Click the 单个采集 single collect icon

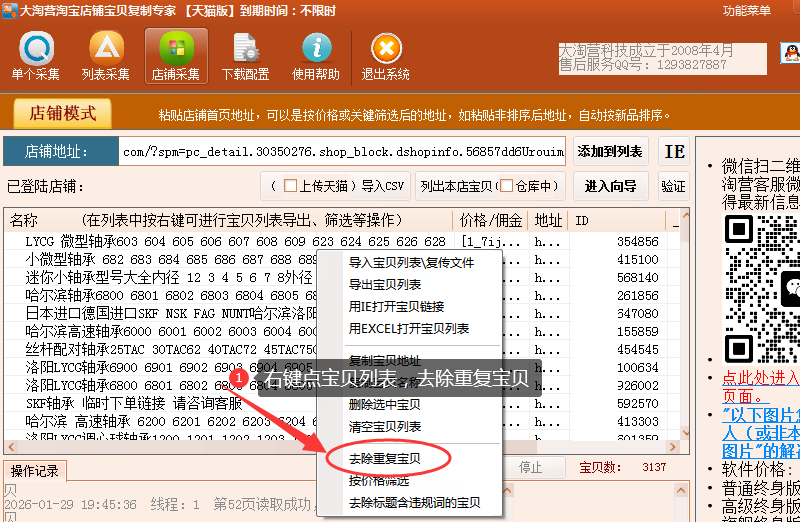coord(36,56)
